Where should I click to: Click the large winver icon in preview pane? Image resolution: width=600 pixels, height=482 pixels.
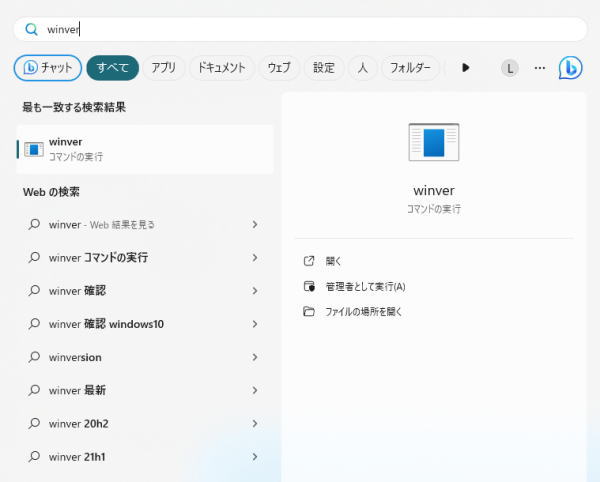[x=434, y=142]
